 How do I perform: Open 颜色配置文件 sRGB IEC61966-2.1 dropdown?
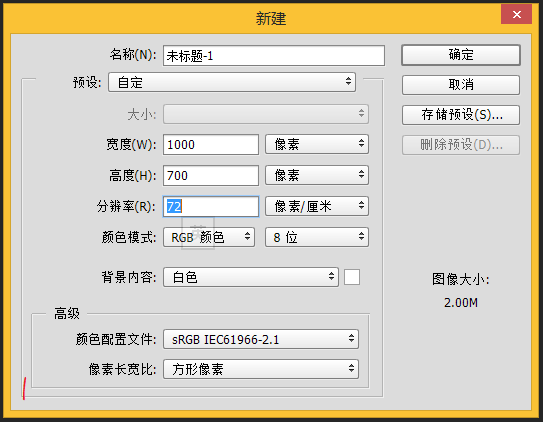coord(261,339)
